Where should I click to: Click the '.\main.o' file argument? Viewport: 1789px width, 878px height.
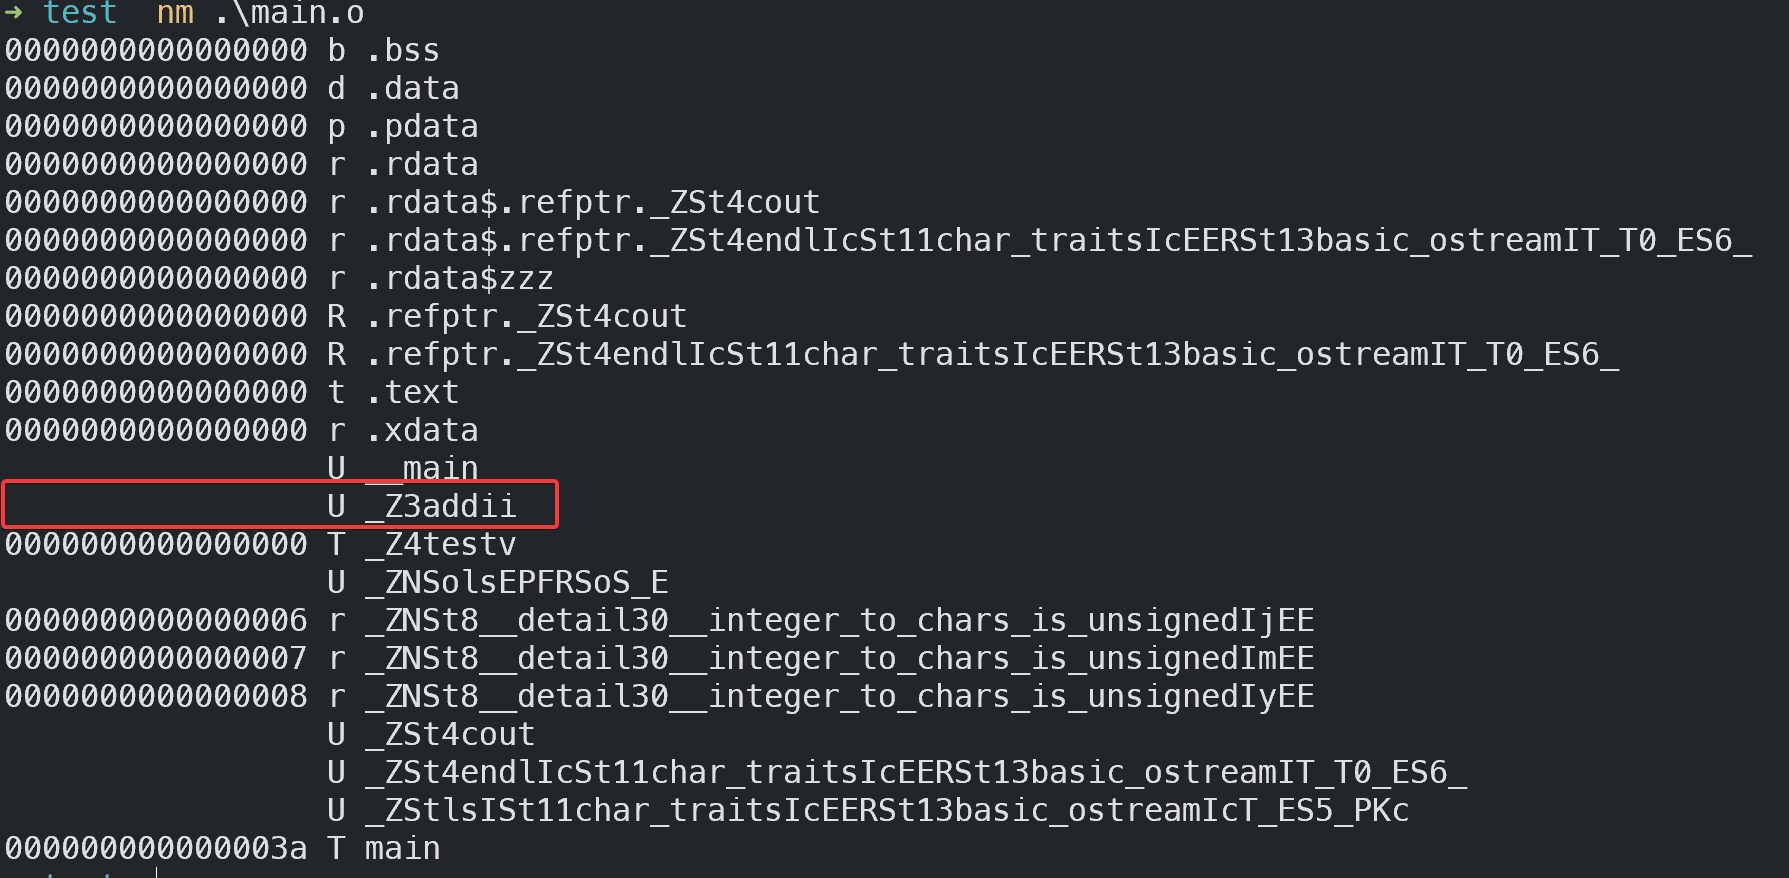point(289,12)
